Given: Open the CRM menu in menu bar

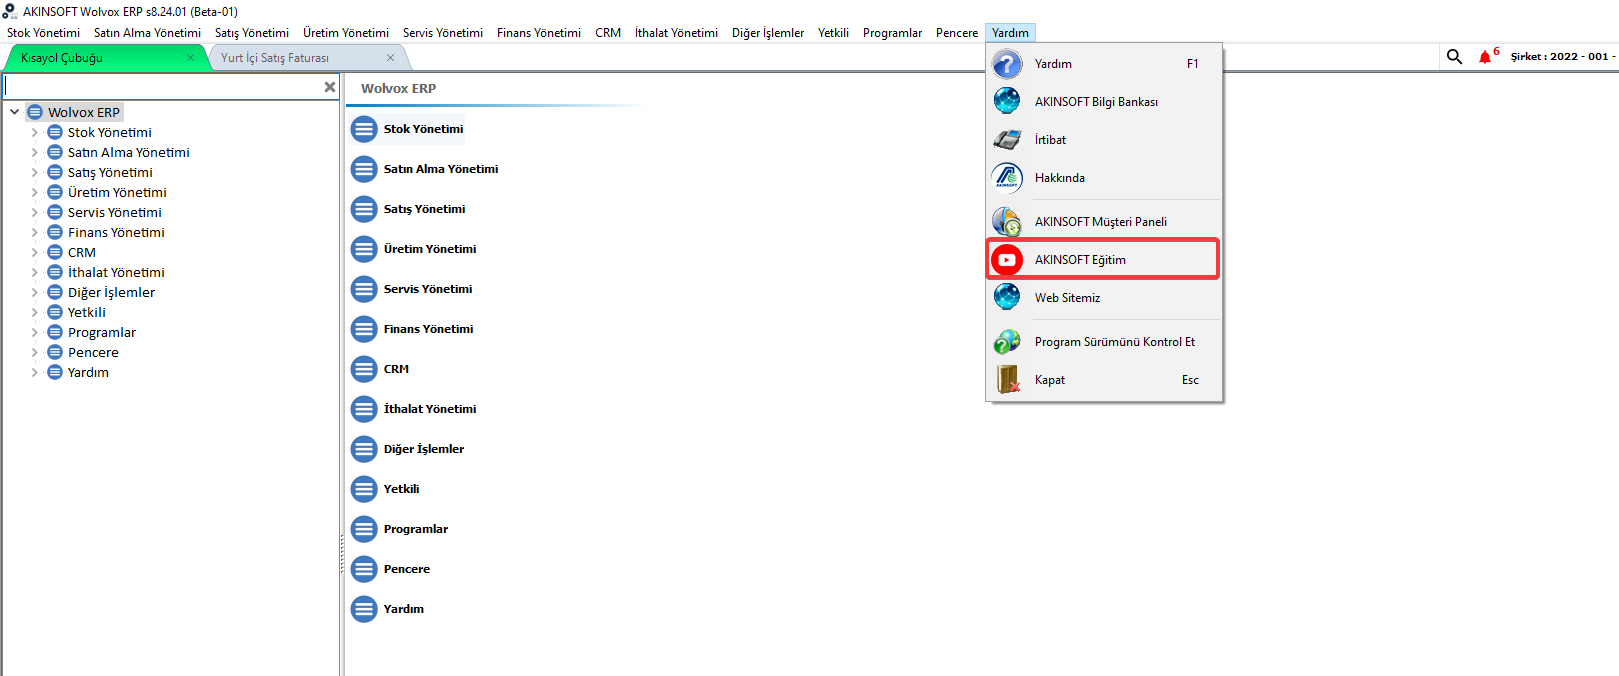Looking at the screenshot, I should pos(608,33).
